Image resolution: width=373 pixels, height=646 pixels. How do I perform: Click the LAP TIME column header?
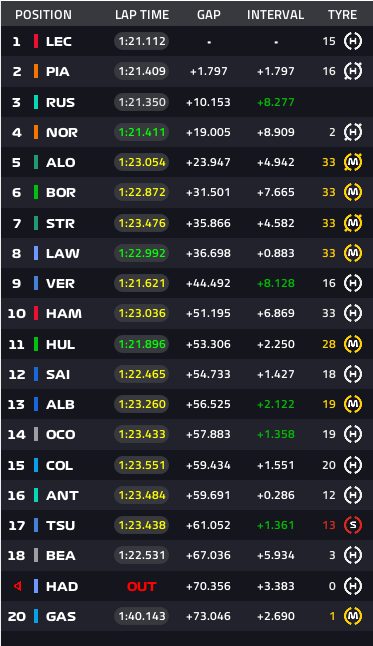(142, 15)
